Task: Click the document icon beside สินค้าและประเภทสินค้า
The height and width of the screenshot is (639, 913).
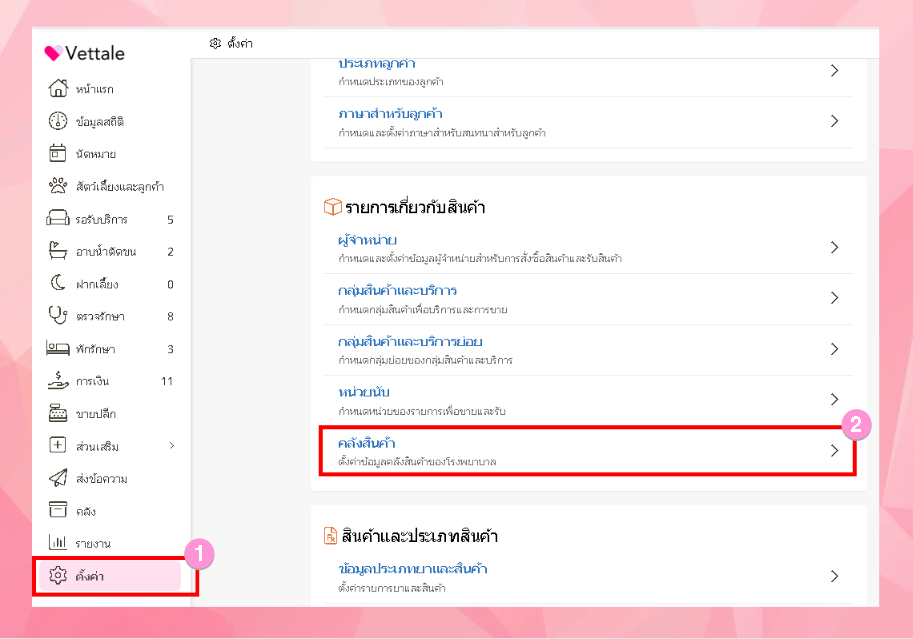Action: 330,535
